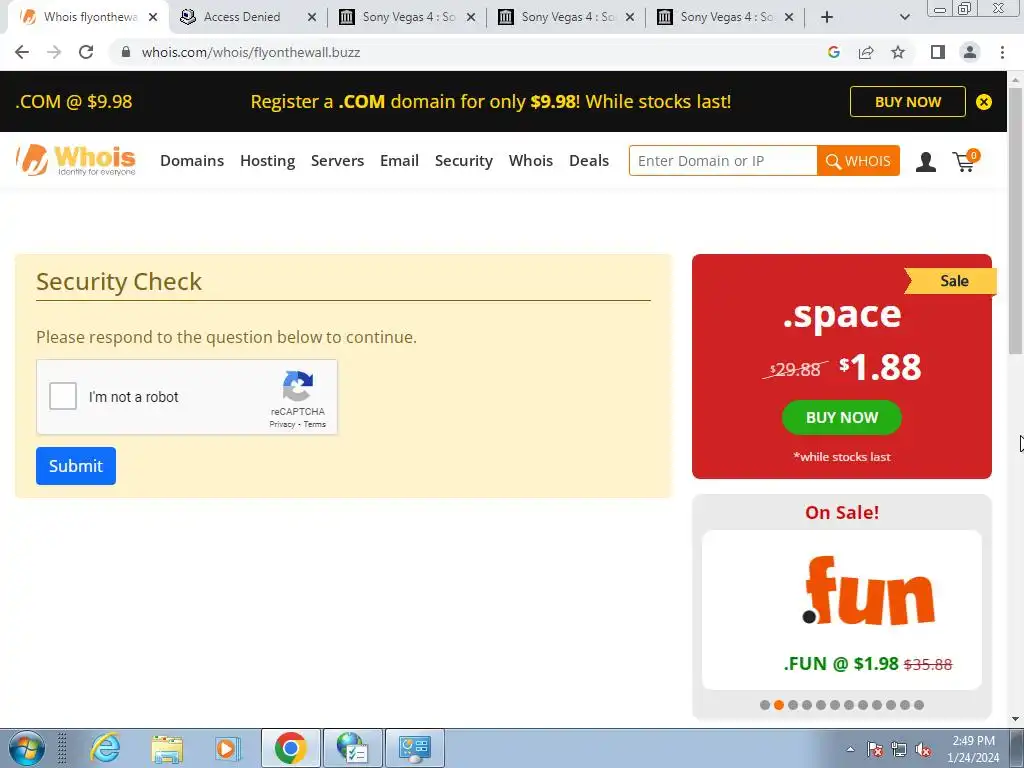
Task: Close the Whois flyonthewall tab
Action: click(153, 17)
